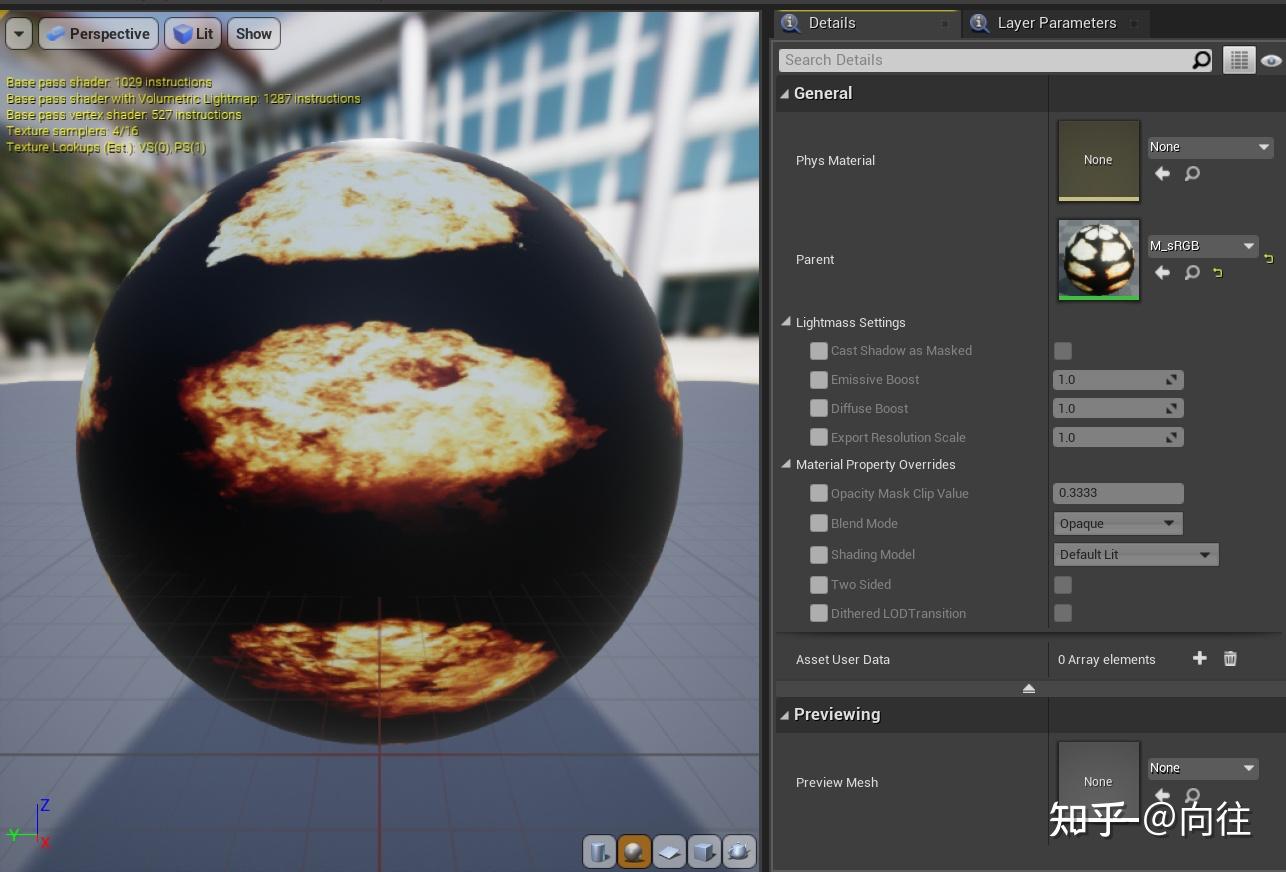Use selected asset arrow for Phys Material
The height and width of the screenshot is (872, 1286).
(x=1162, y=173)
